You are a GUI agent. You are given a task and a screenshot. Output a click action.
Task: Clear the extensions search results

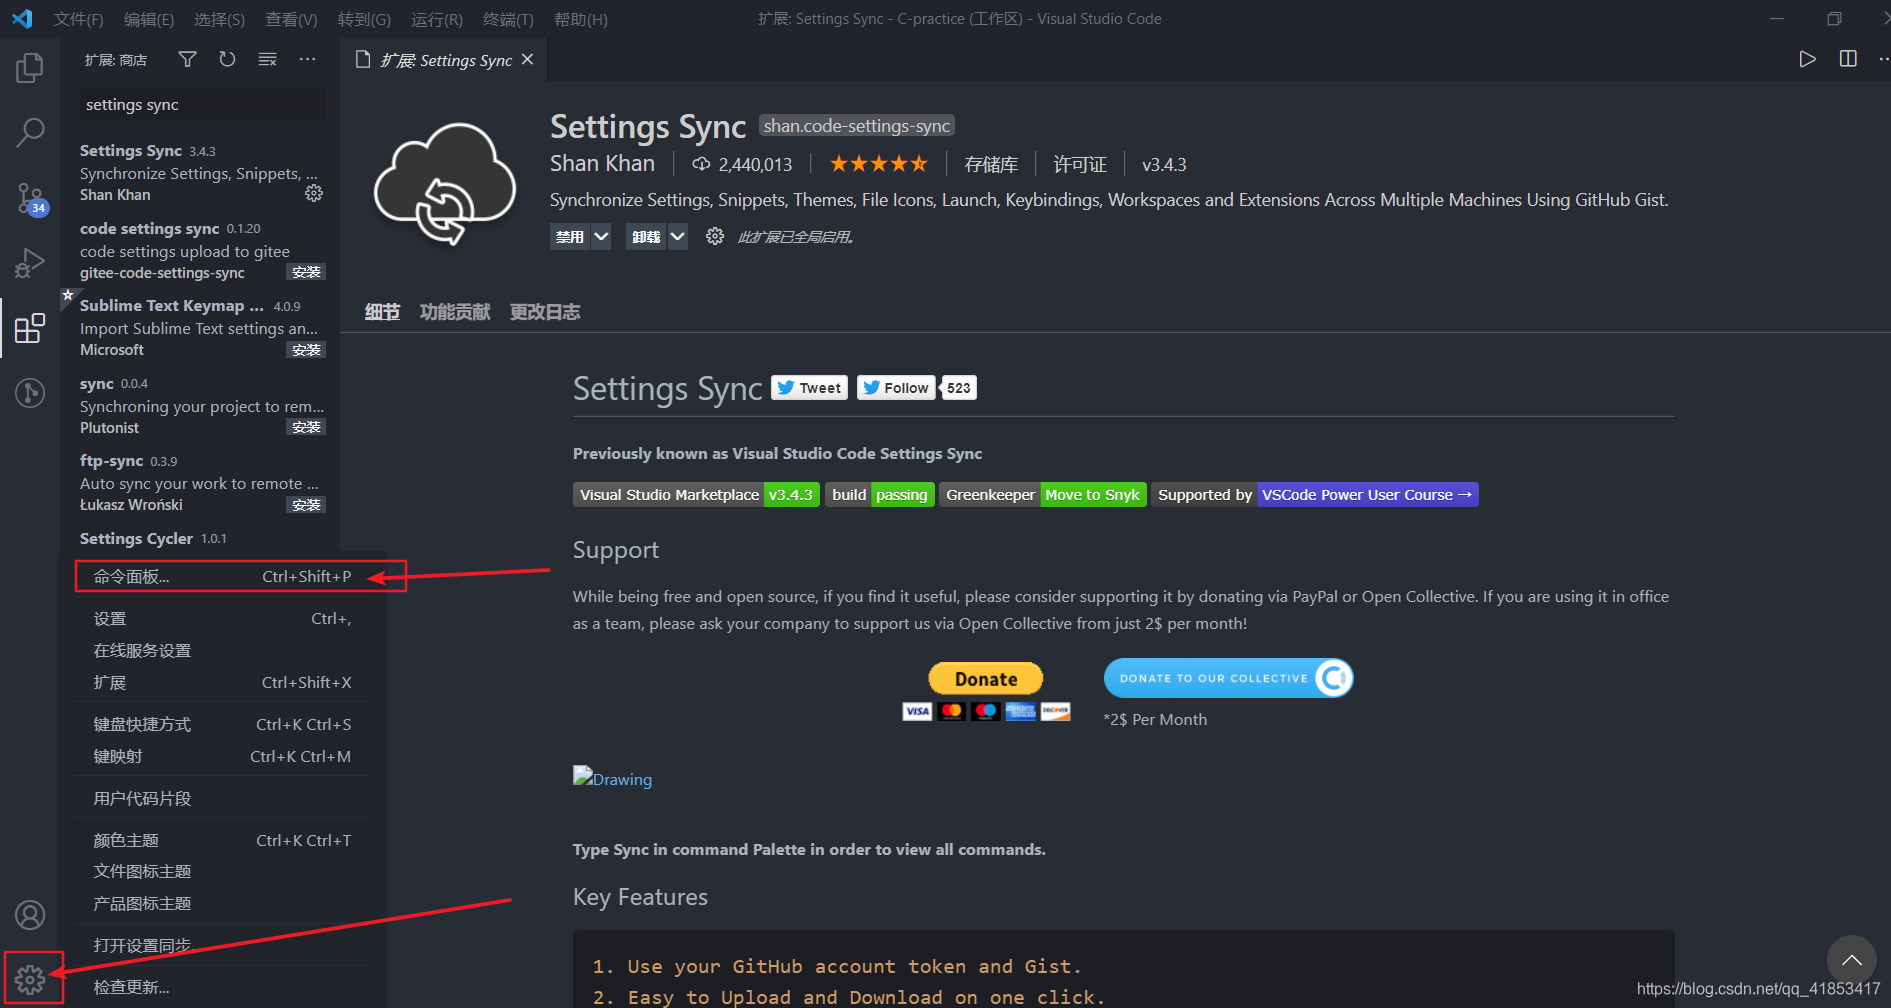pyautogui.click(x=267, y=60)
